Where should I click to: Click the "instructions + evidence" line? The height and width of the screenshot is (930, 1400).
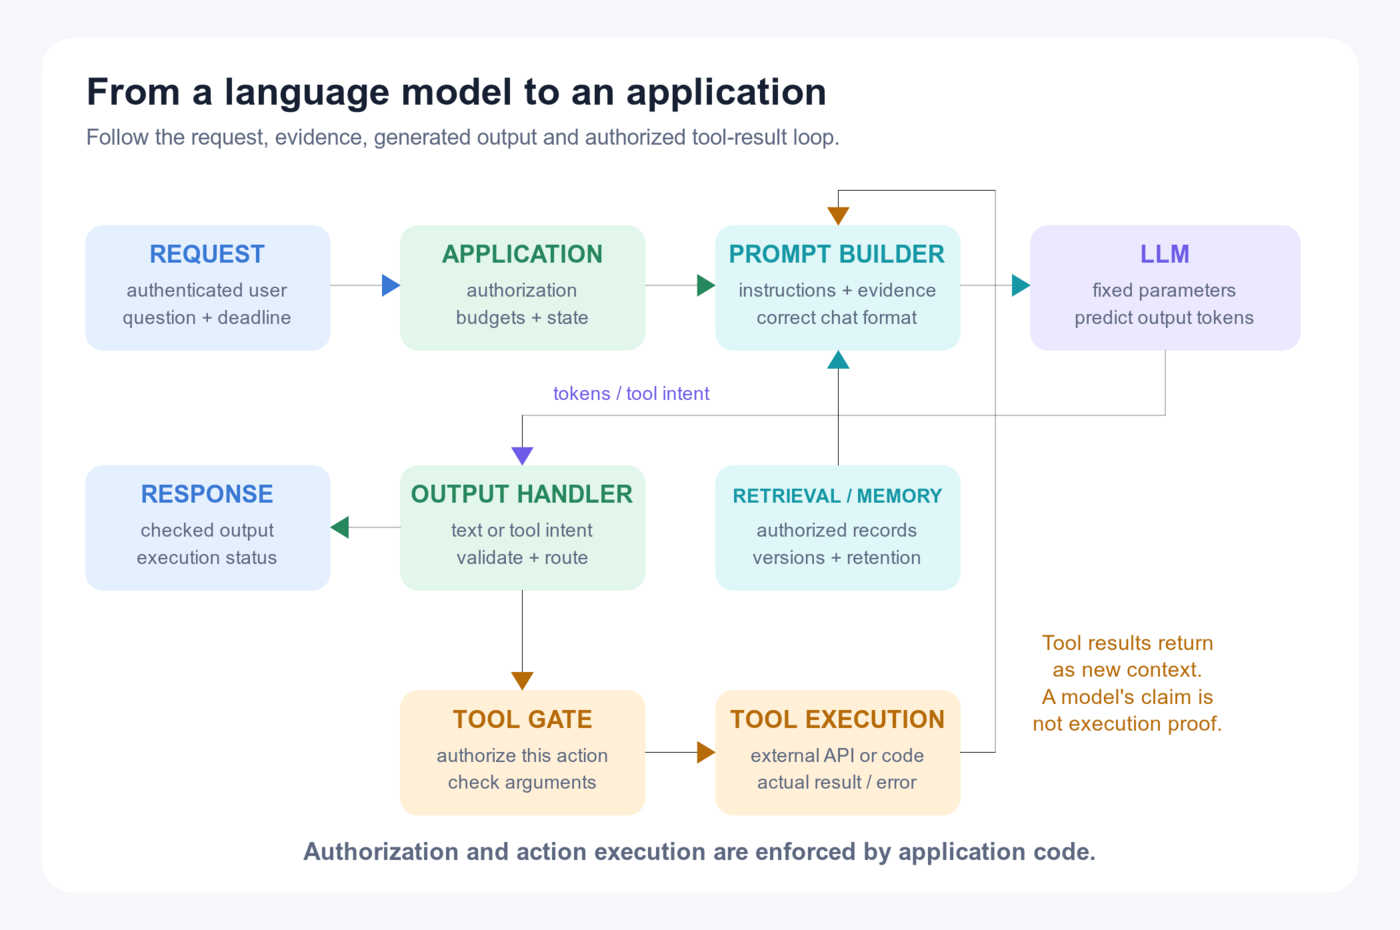pos(837,290)
